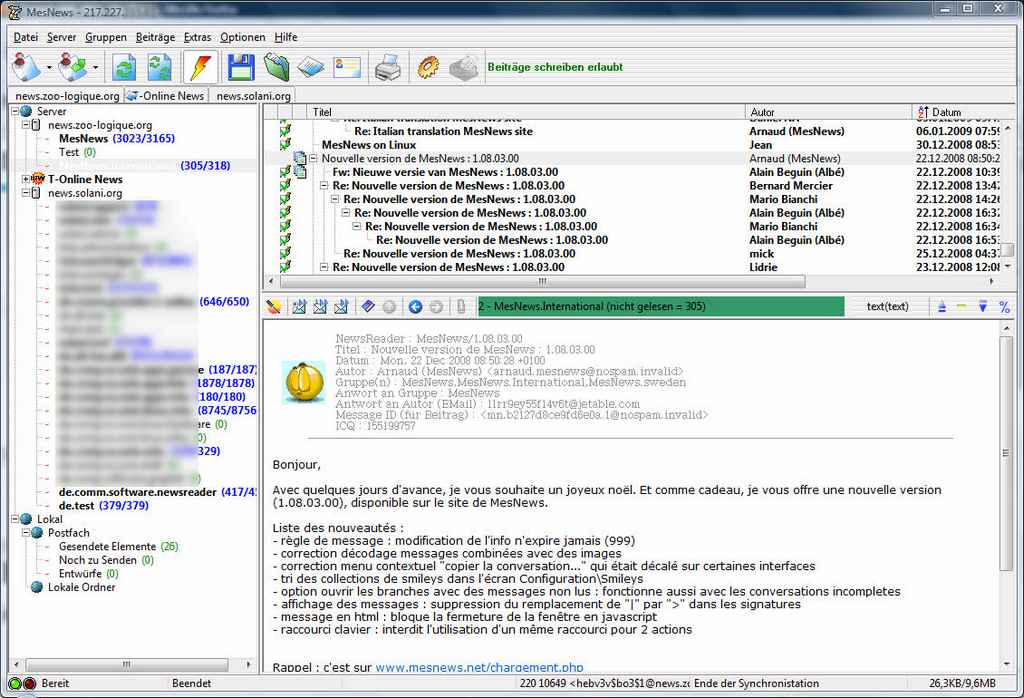Viewport: 1024px width, 698px height.
Task: Click the percent icon in message toolbar
Action: pos(1004,306)
